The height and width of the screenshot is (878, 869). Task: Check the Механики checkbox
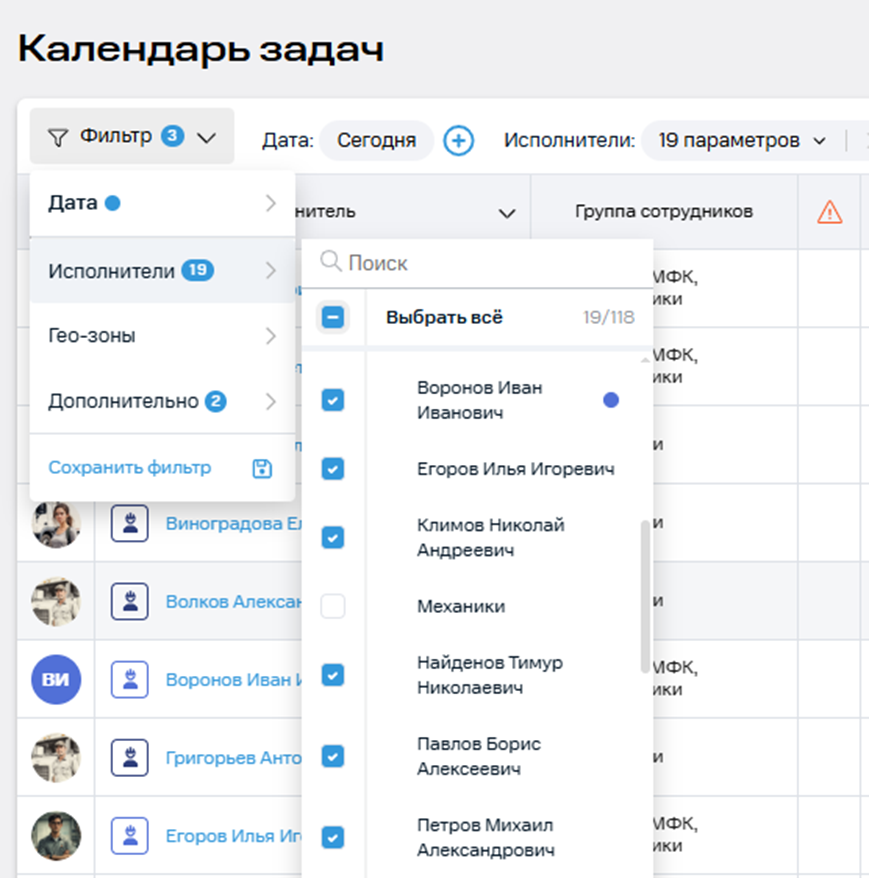(333, 606)
